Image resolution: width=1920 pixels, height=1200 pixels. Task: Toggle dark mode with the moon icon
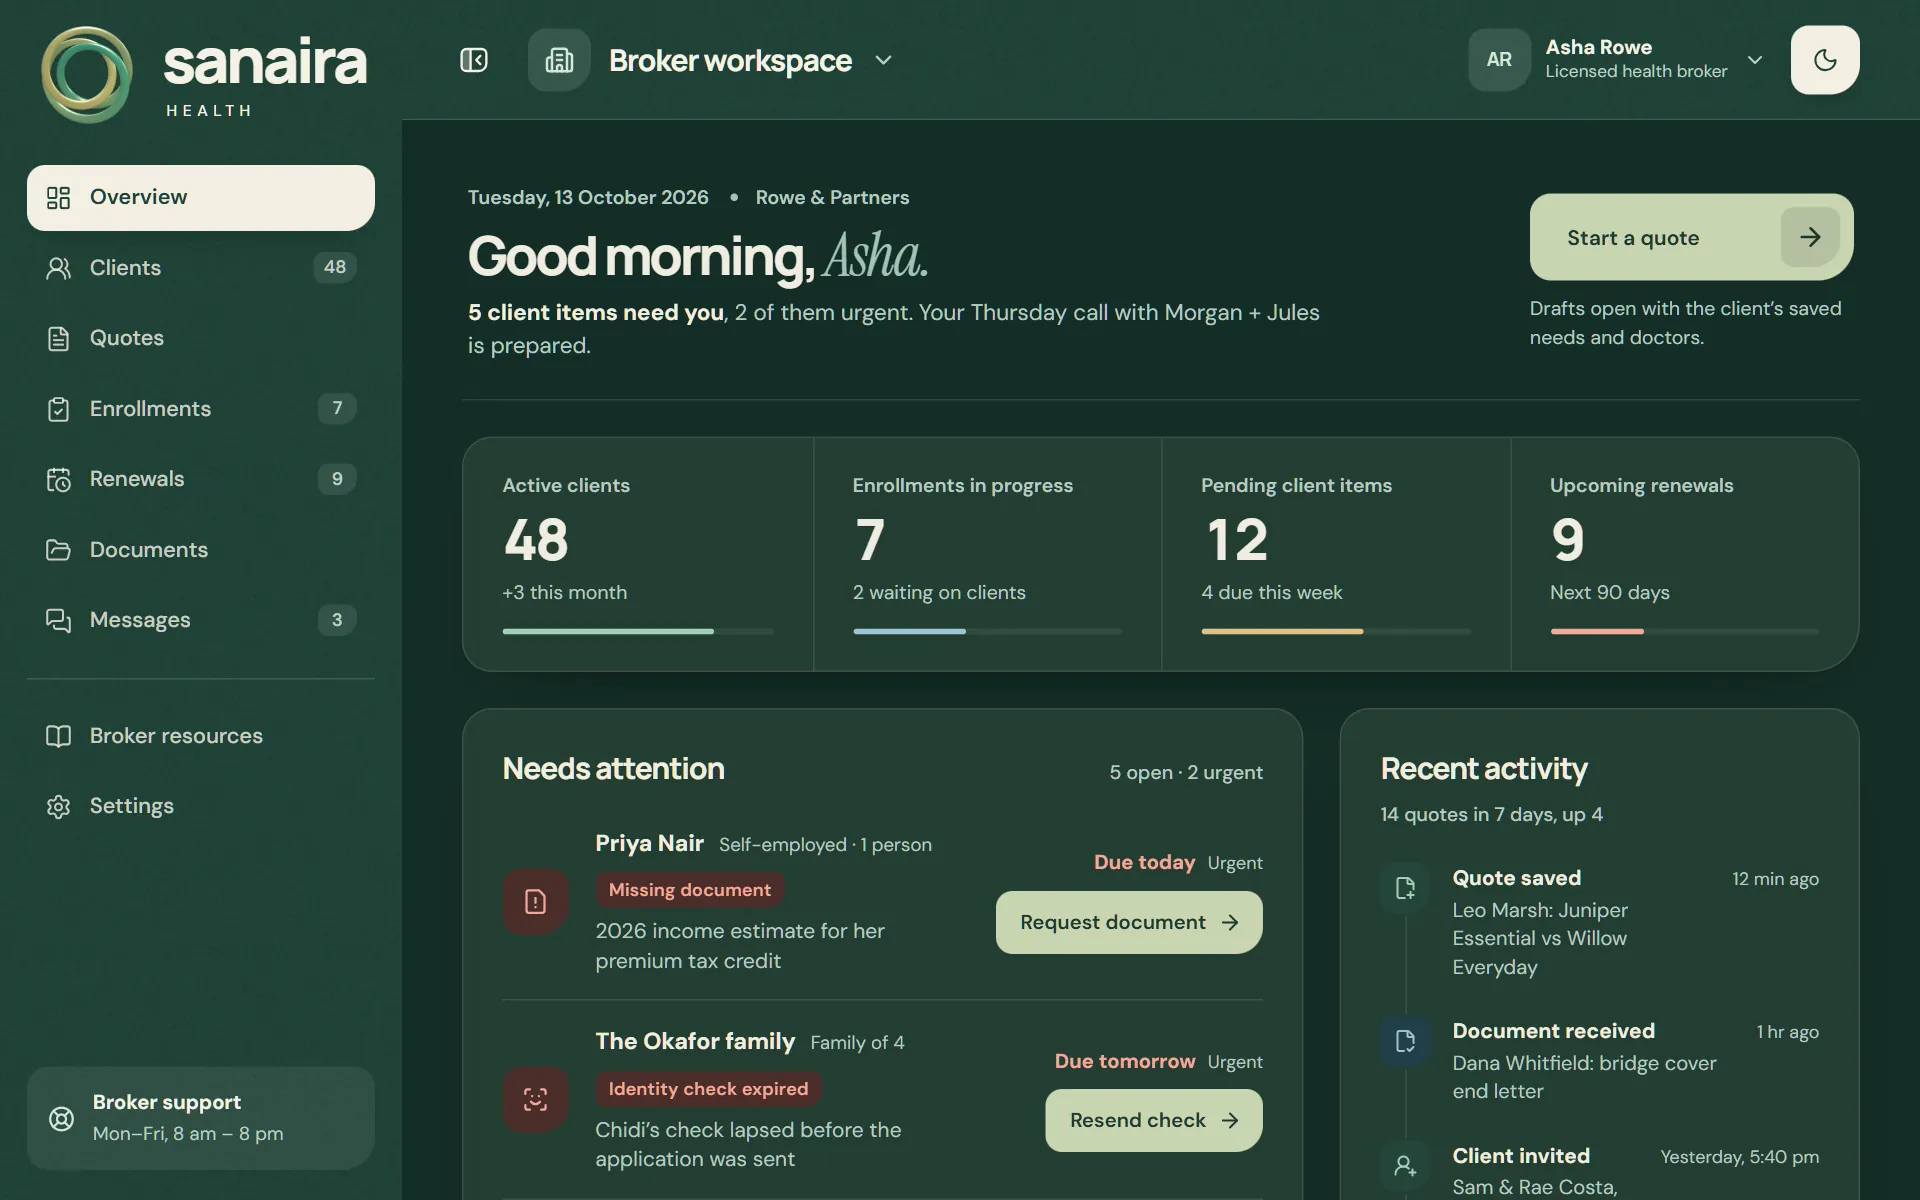[1825, 60]
